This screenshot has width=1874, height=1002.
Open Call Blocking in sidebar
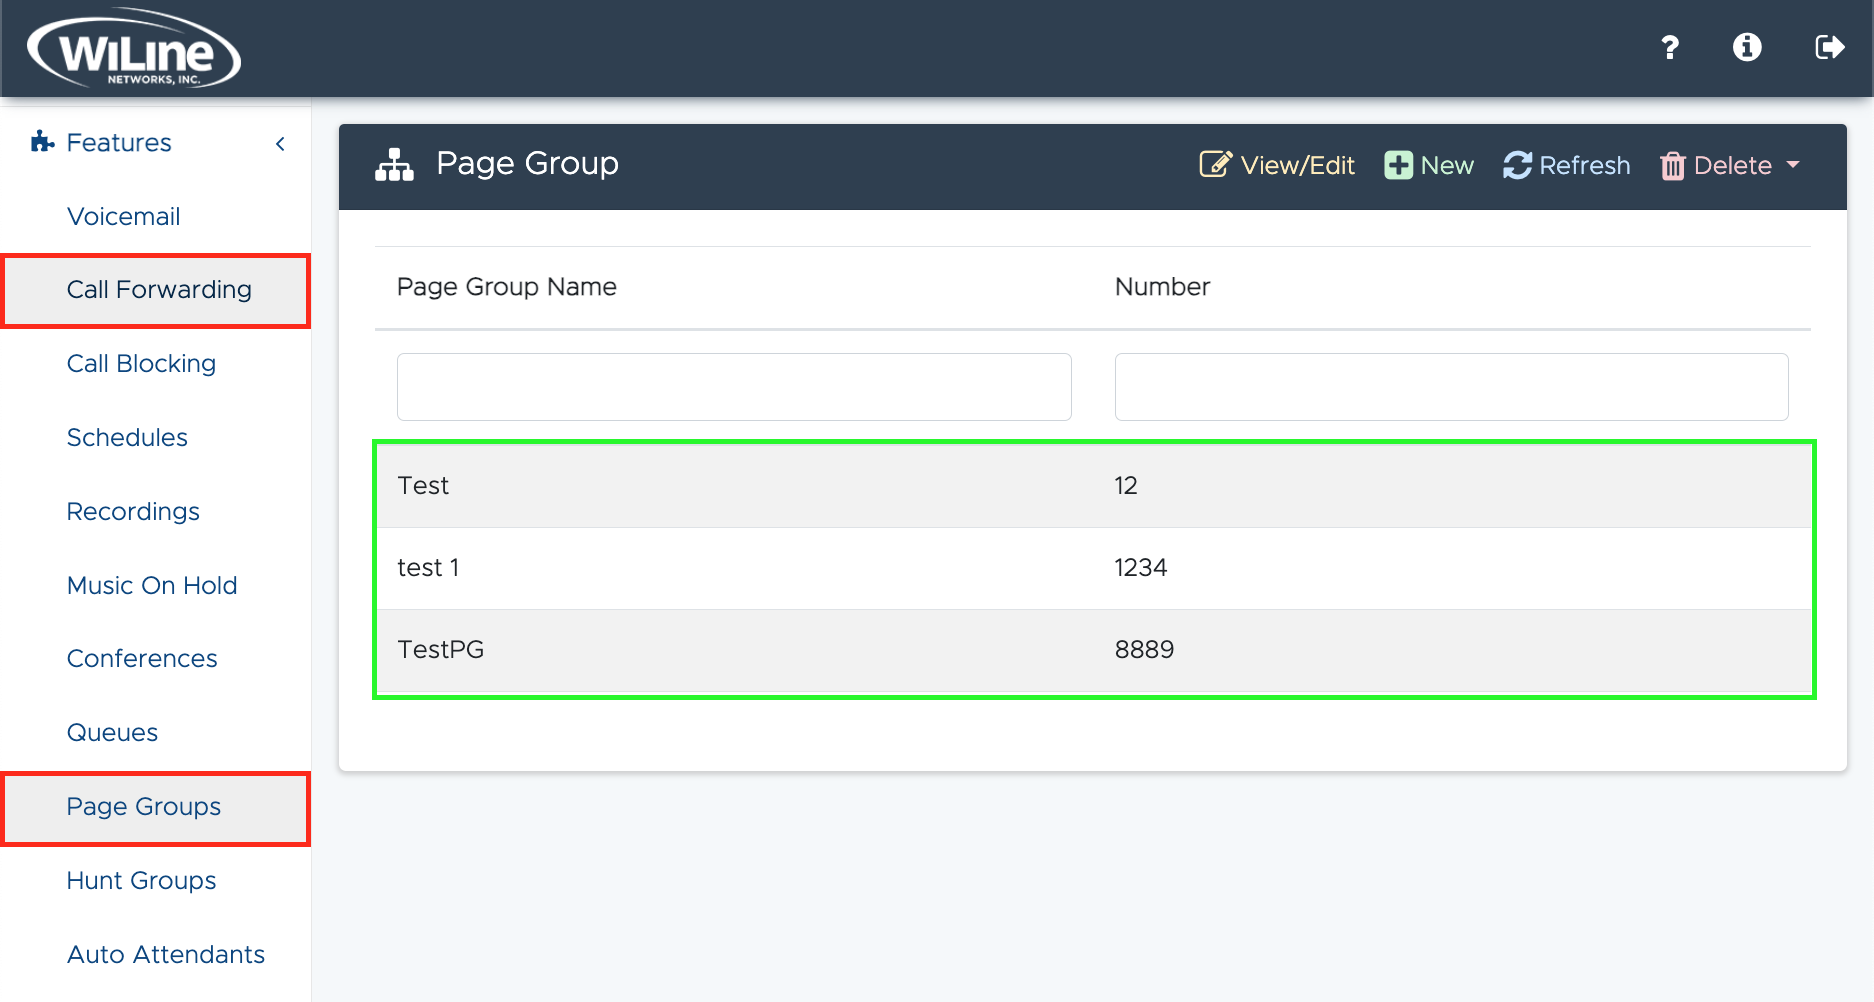[141, 364]
